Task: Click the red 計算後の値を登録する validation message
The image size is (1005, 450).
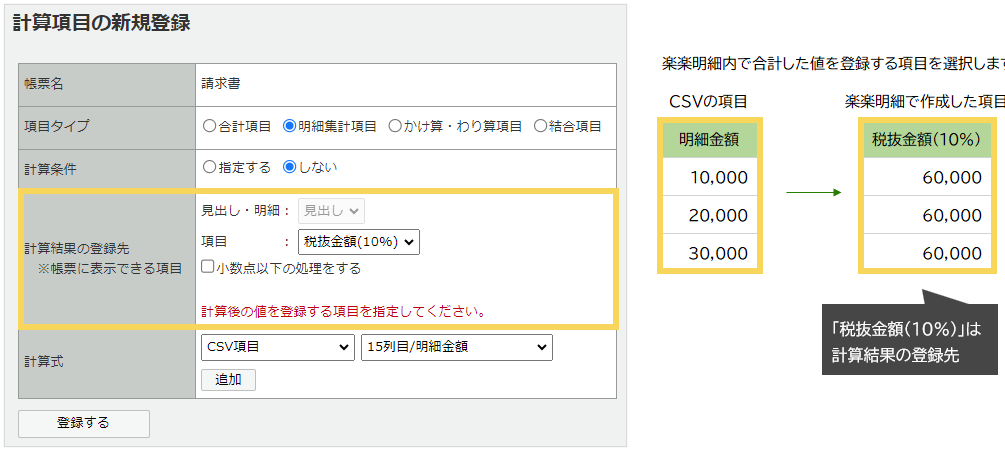Action: point(344,311)
